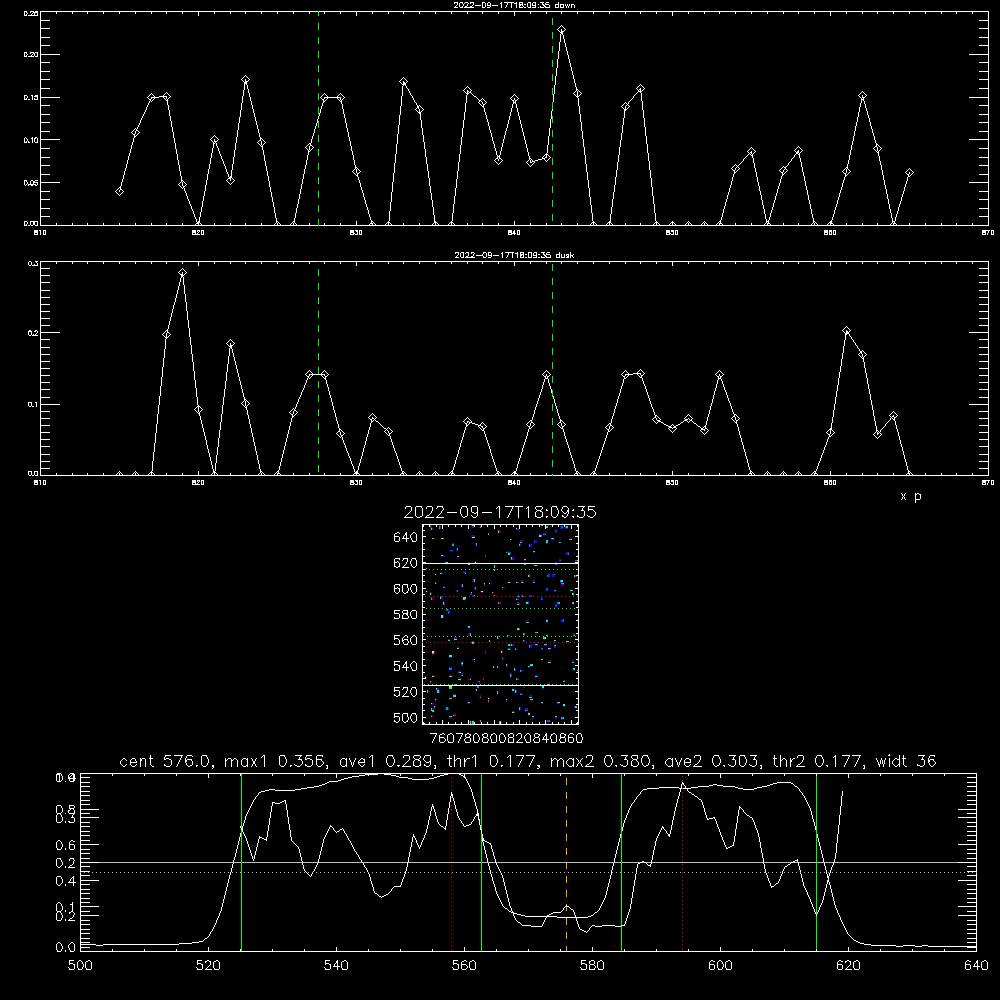The width and height of the screenshot is (1000, 1000).
Task: Click the green vertical line near 615
Action: click(x=816, y=862)
